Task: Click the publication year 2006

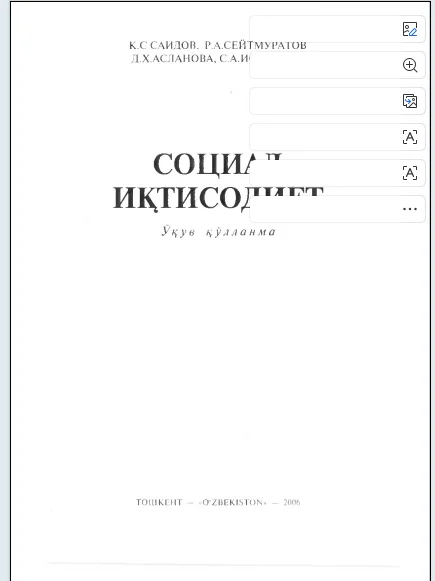Action: pyautogui.click(x=292, y=502)
